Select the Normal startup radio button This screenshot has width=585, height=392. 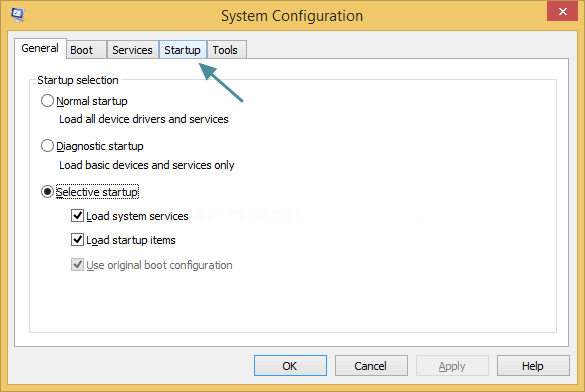pos(47,101)
